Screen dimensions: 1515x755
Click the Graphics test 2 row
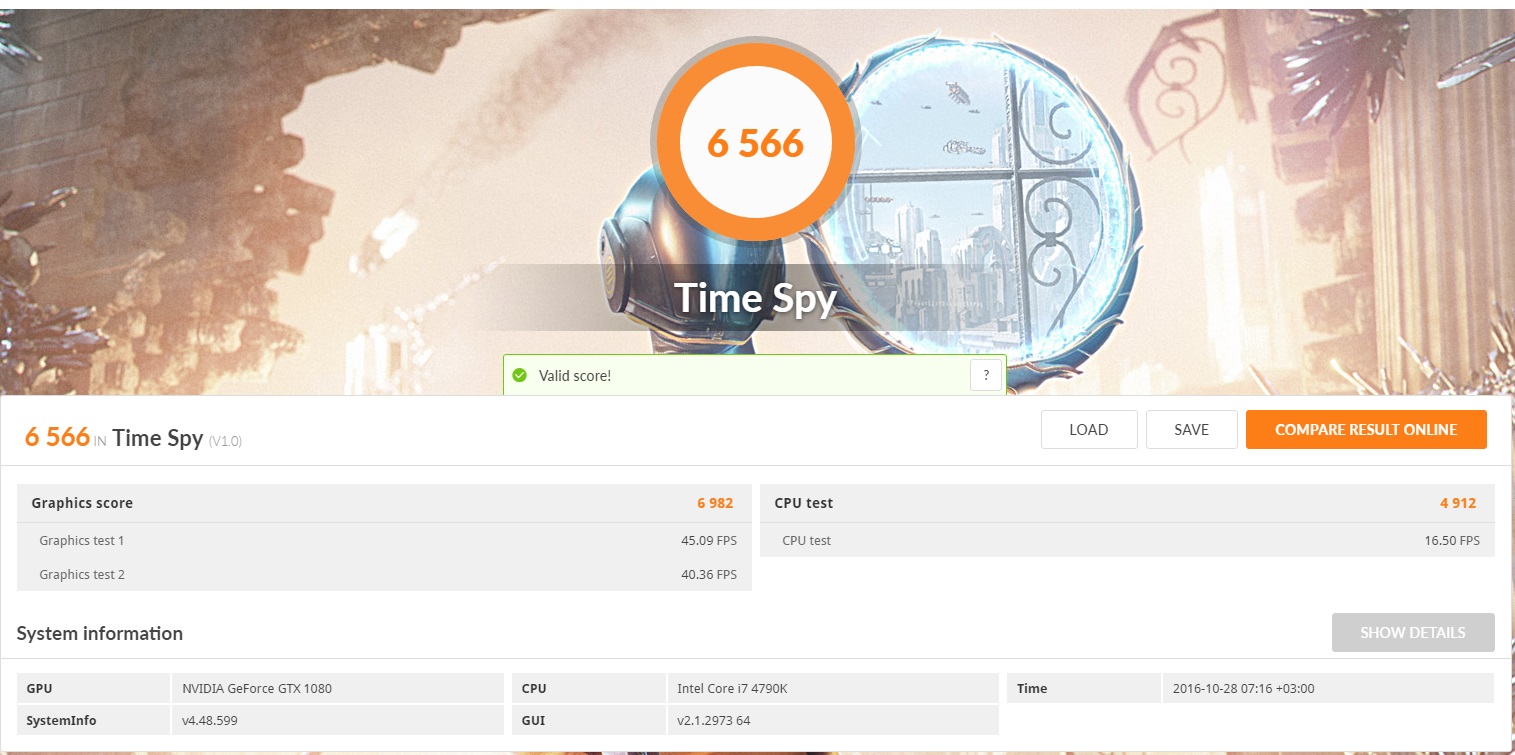384,574
